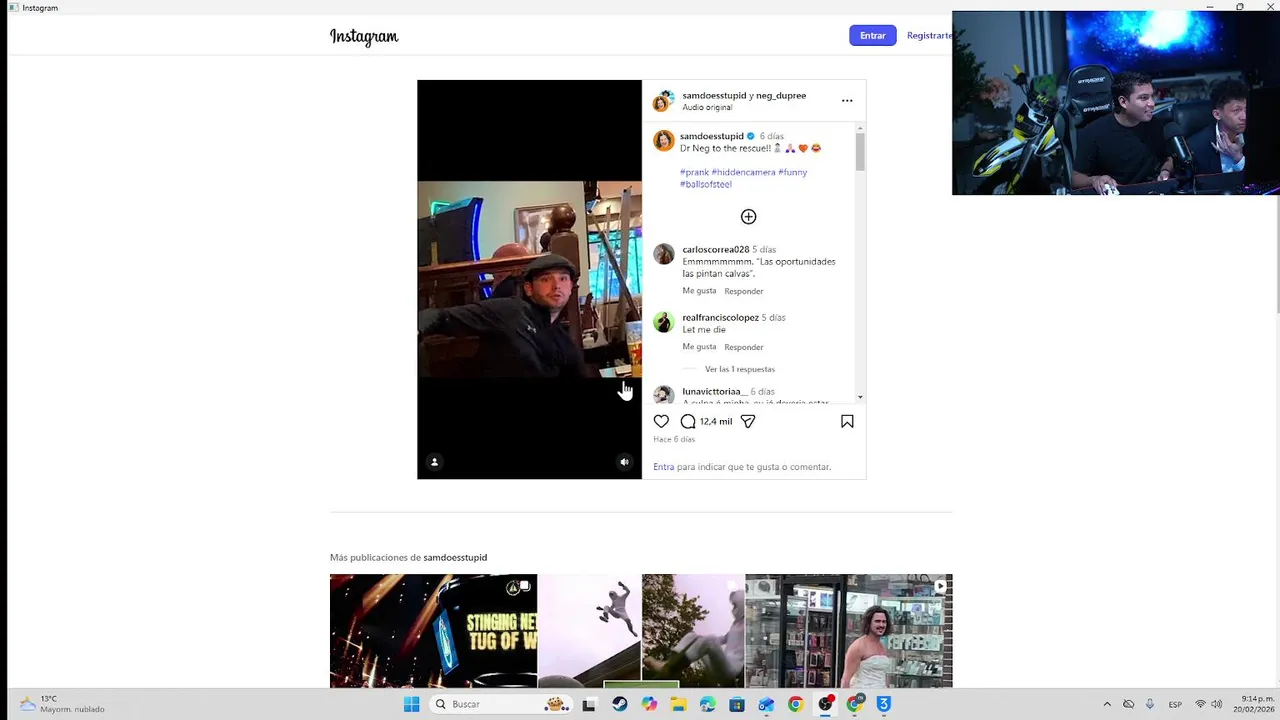This screenshot has height=720, width=1280.
Task: Click the Registrarte link
Action: (929, 35)
